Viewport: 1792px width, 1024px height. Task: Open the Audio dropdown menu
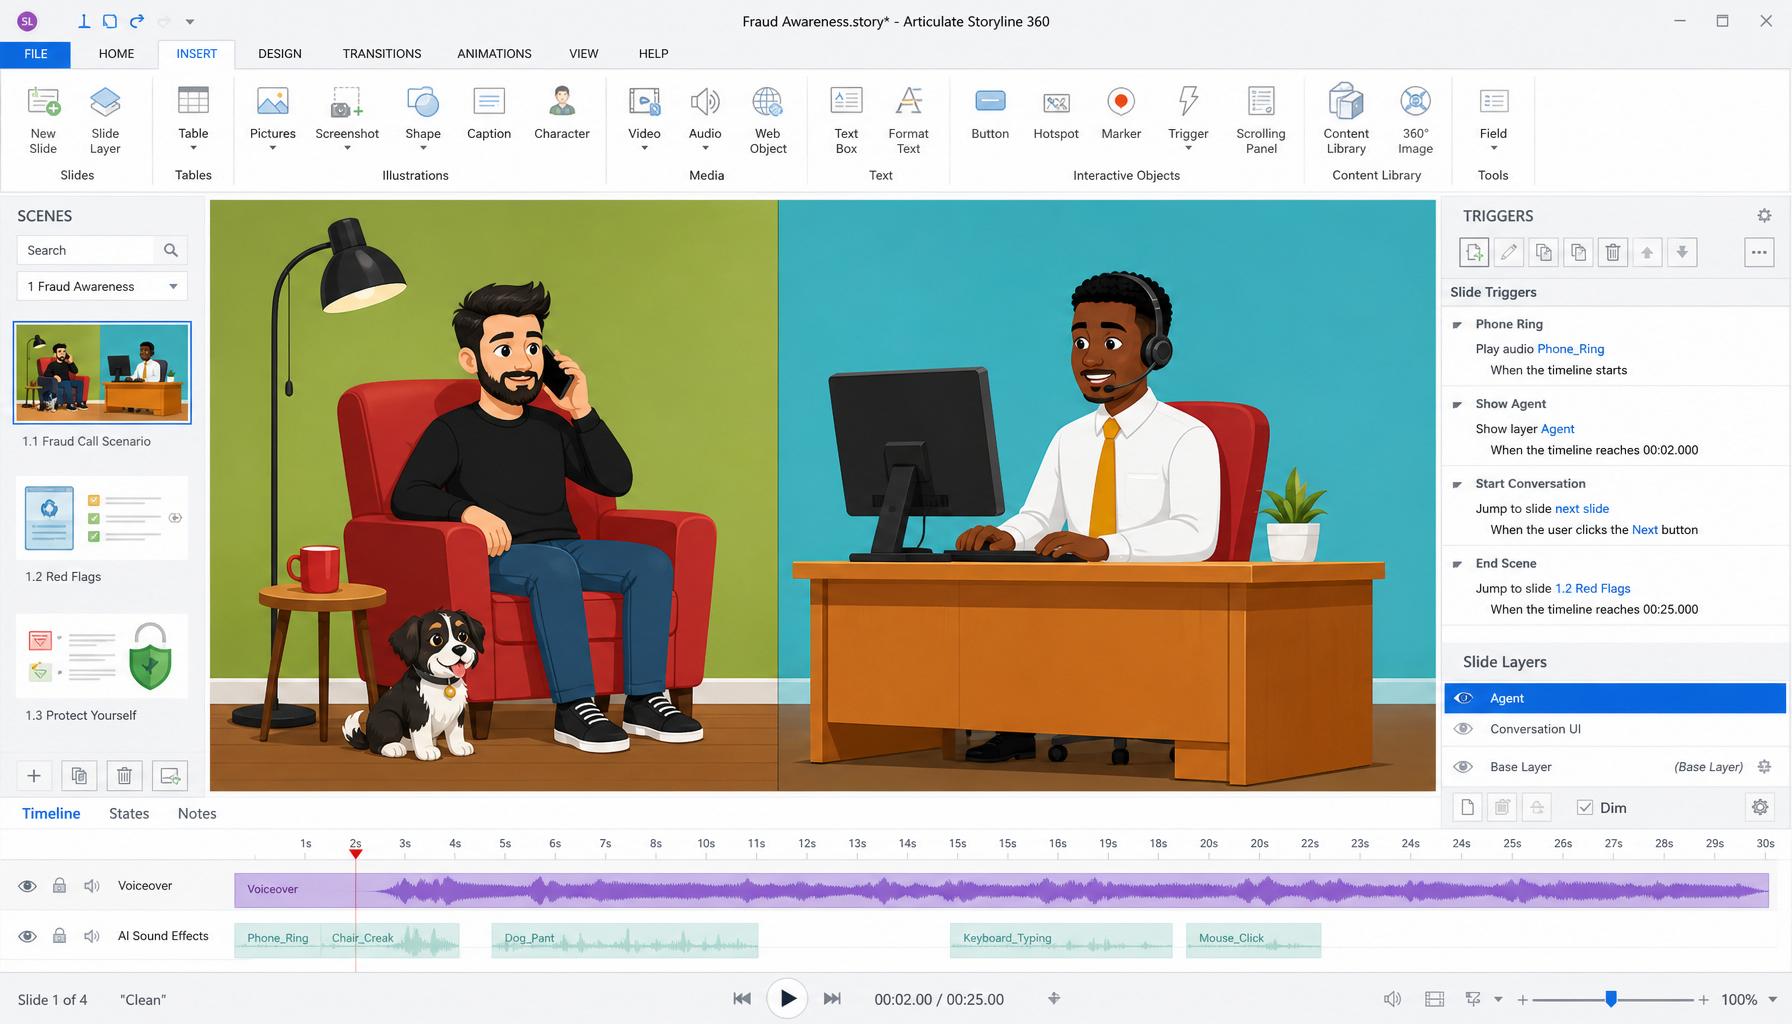pyautogui.click(x=705, y=149)
